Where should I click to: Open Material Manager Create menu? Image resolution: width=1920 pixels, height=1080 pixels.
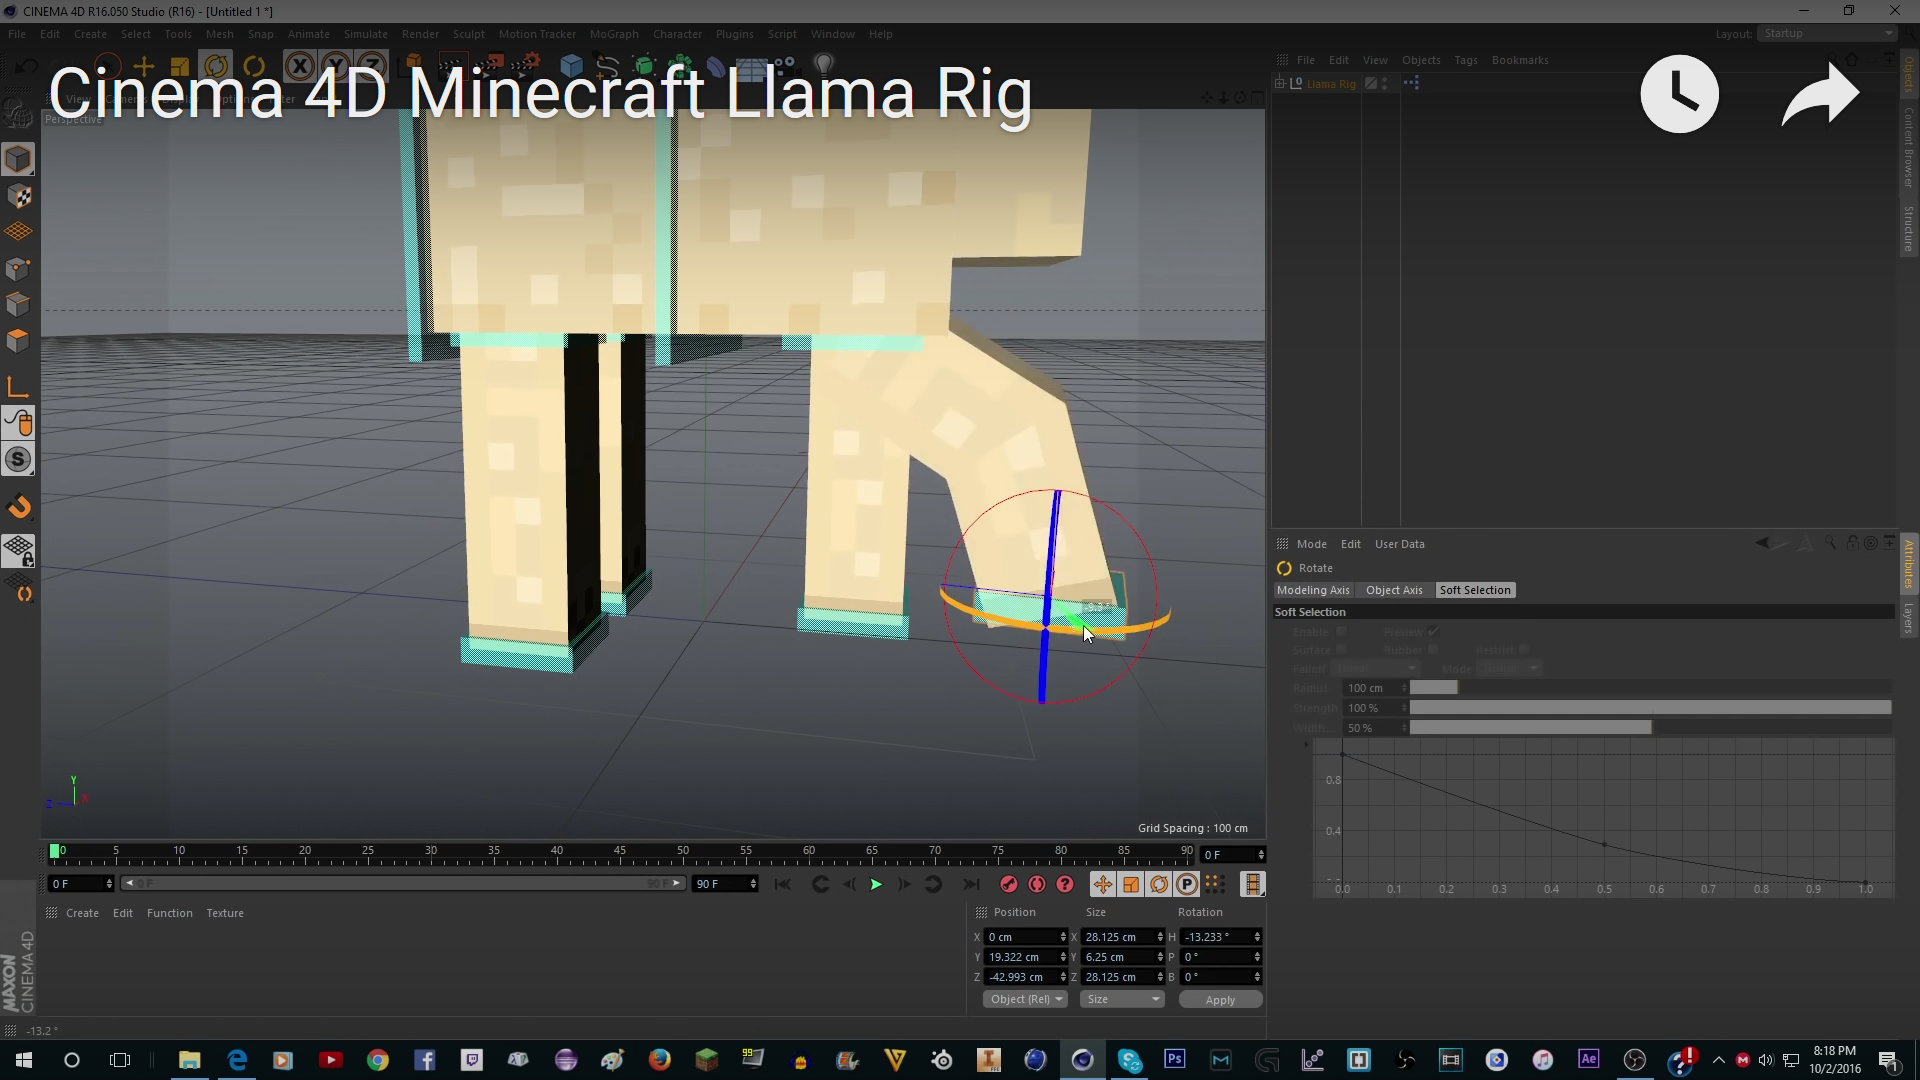82,913
